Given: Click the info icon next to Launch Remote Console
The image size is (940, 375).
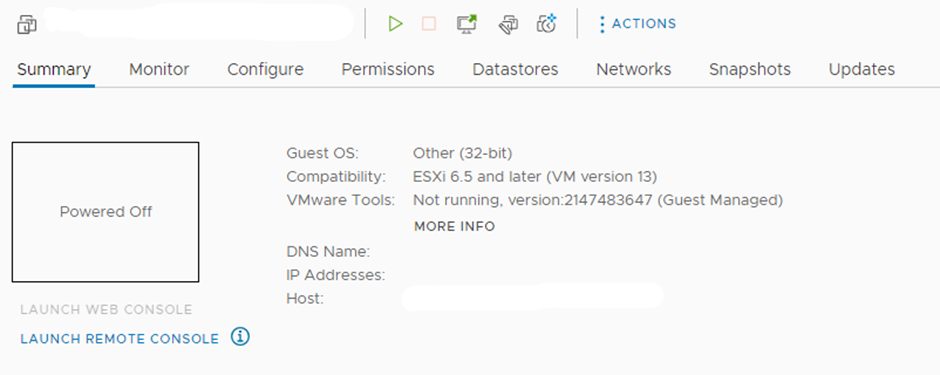Looking at the screenshot, I should click(240, 337).
